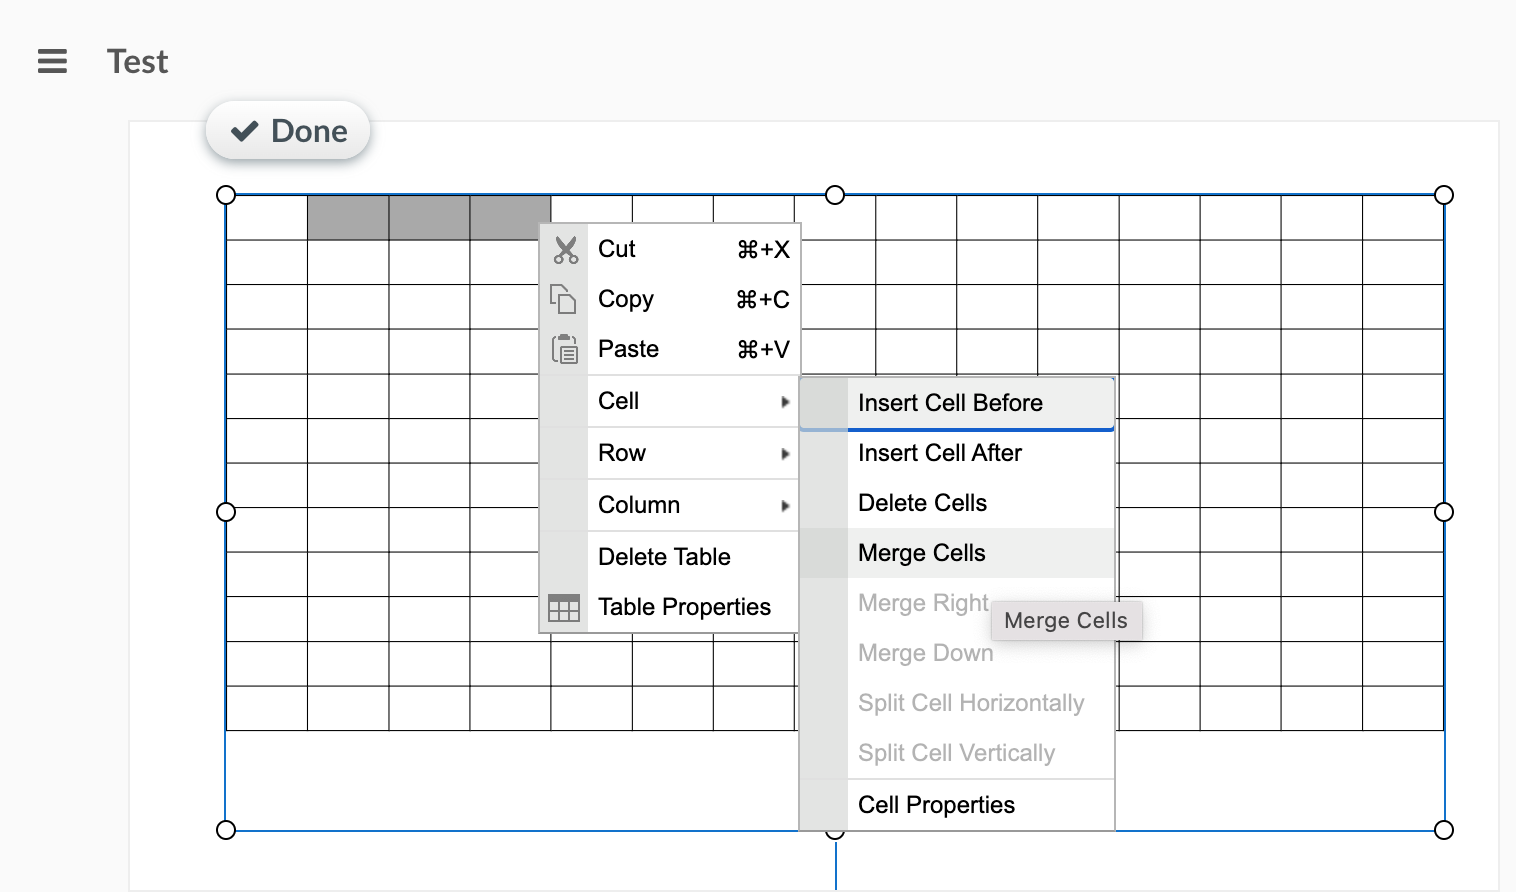This screenshot has height=892, width=1516.
Task: Click the bottom-right table resize handle
Action: coord(1444,830)
